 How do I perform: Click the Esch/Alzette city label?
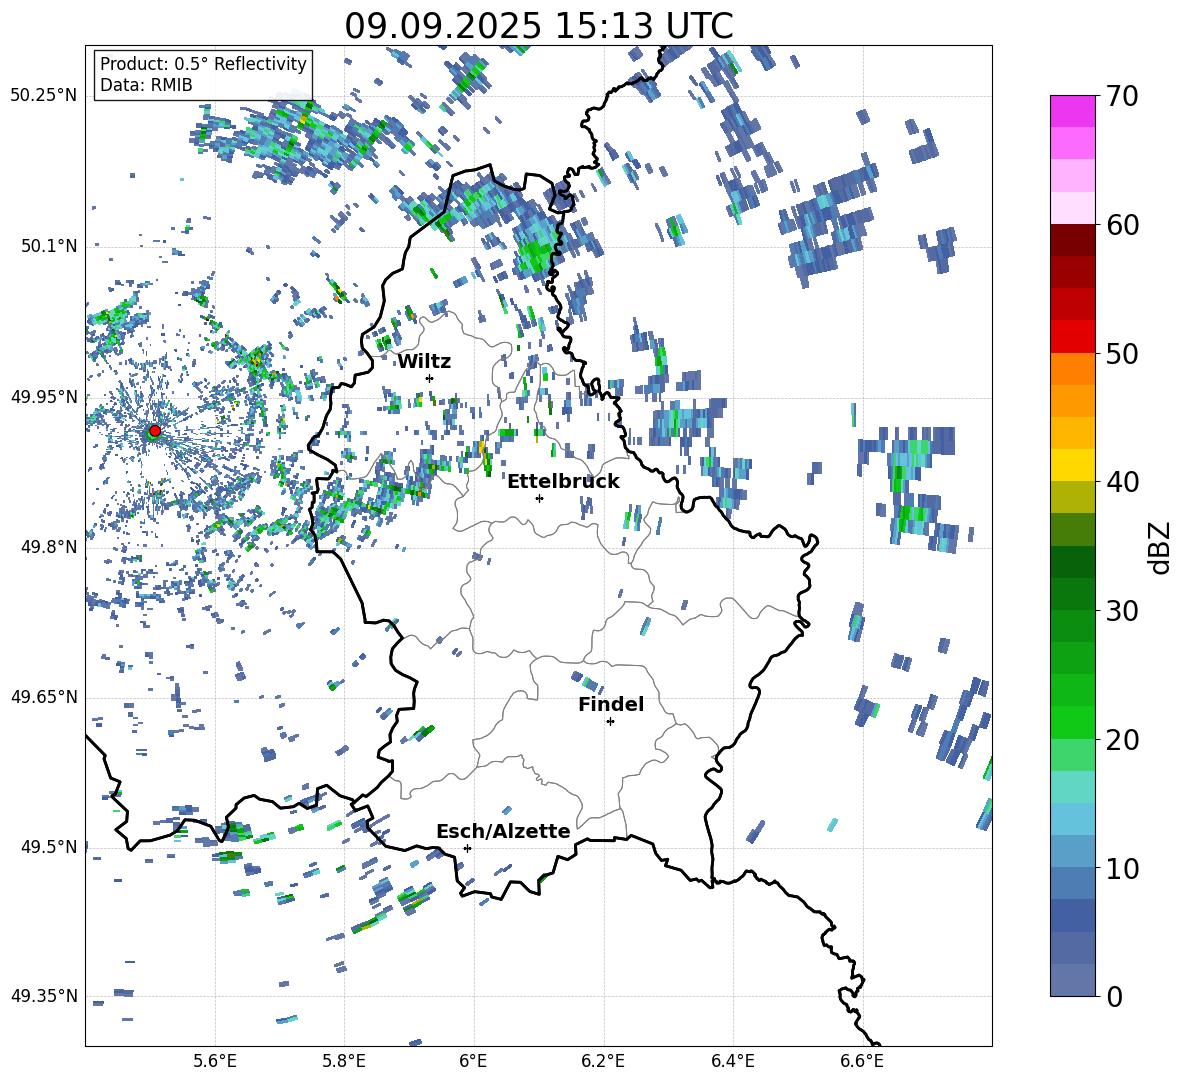pos(503,831)
